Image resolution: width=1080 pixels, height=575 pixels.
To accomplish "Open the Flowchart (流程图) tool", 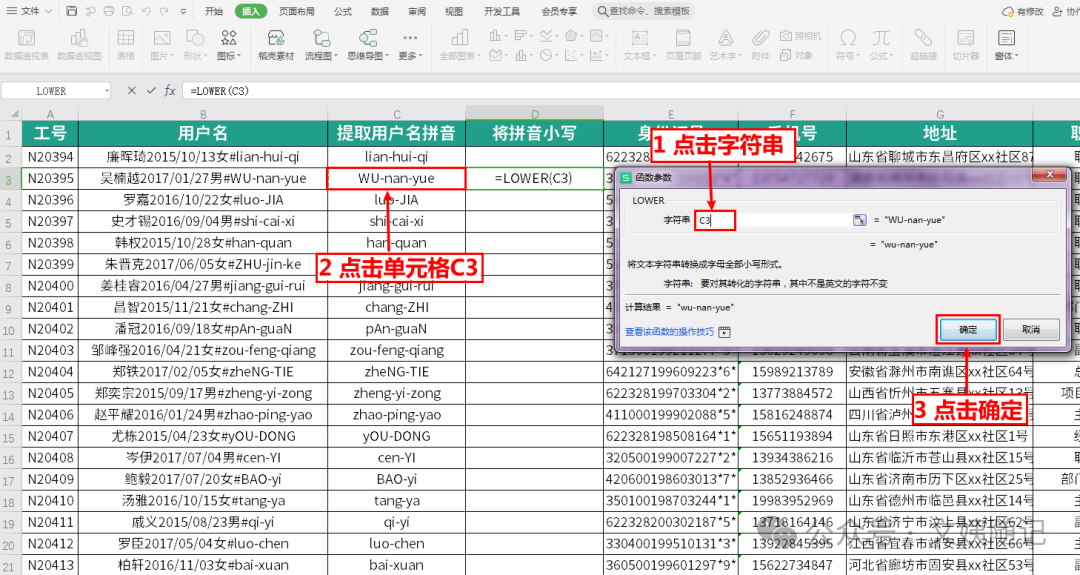I will point(322,45).
